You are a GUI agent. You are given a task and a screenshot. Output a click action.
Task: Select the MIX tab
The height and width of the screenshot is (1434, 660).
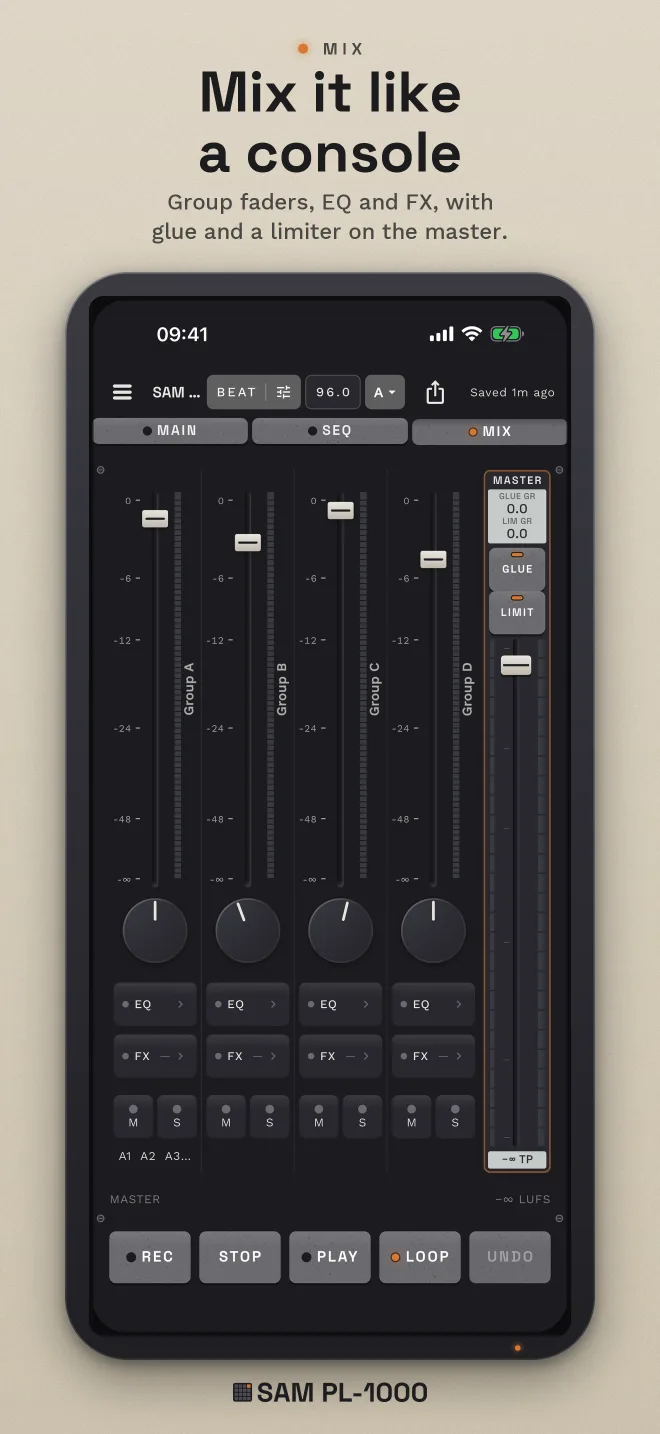click(489, 432)
